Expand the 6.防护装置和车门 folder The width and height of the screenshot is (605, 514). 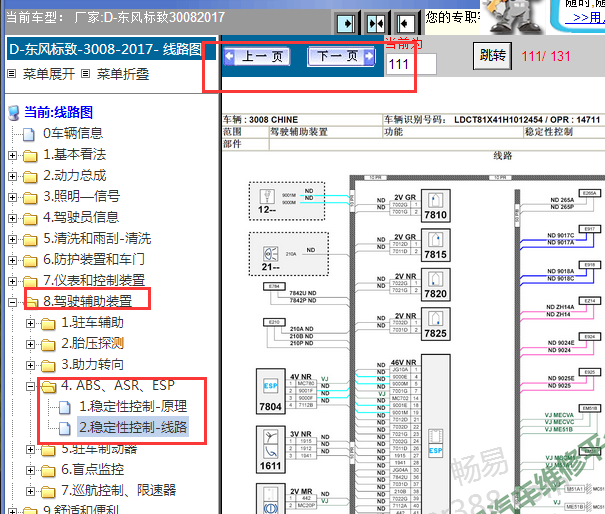coord(12,260)
